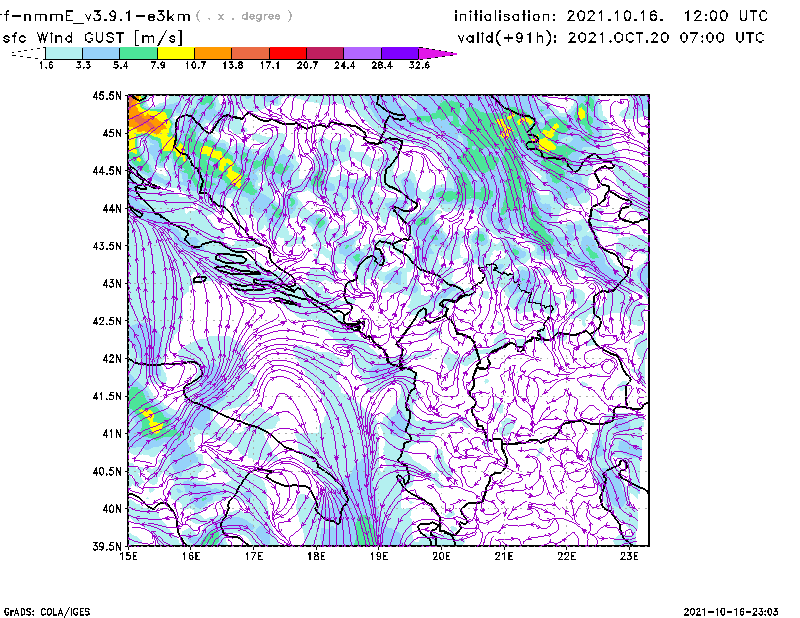Click the crimson 20.7–24.4 legend swatch
Image resolution: width=800 pixels, height=618 pixels.
click(x=325, y=53)
